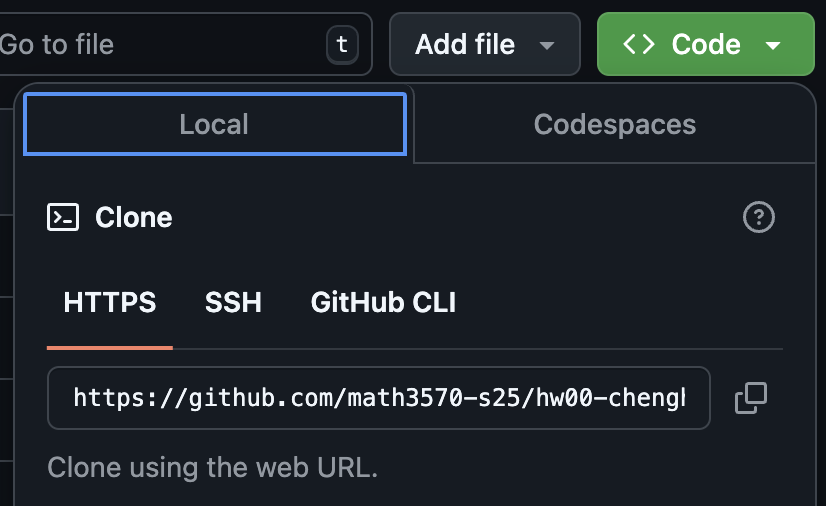Click the 't' keyboard shortcut badge
826x506 pixels.
[342, 44]
